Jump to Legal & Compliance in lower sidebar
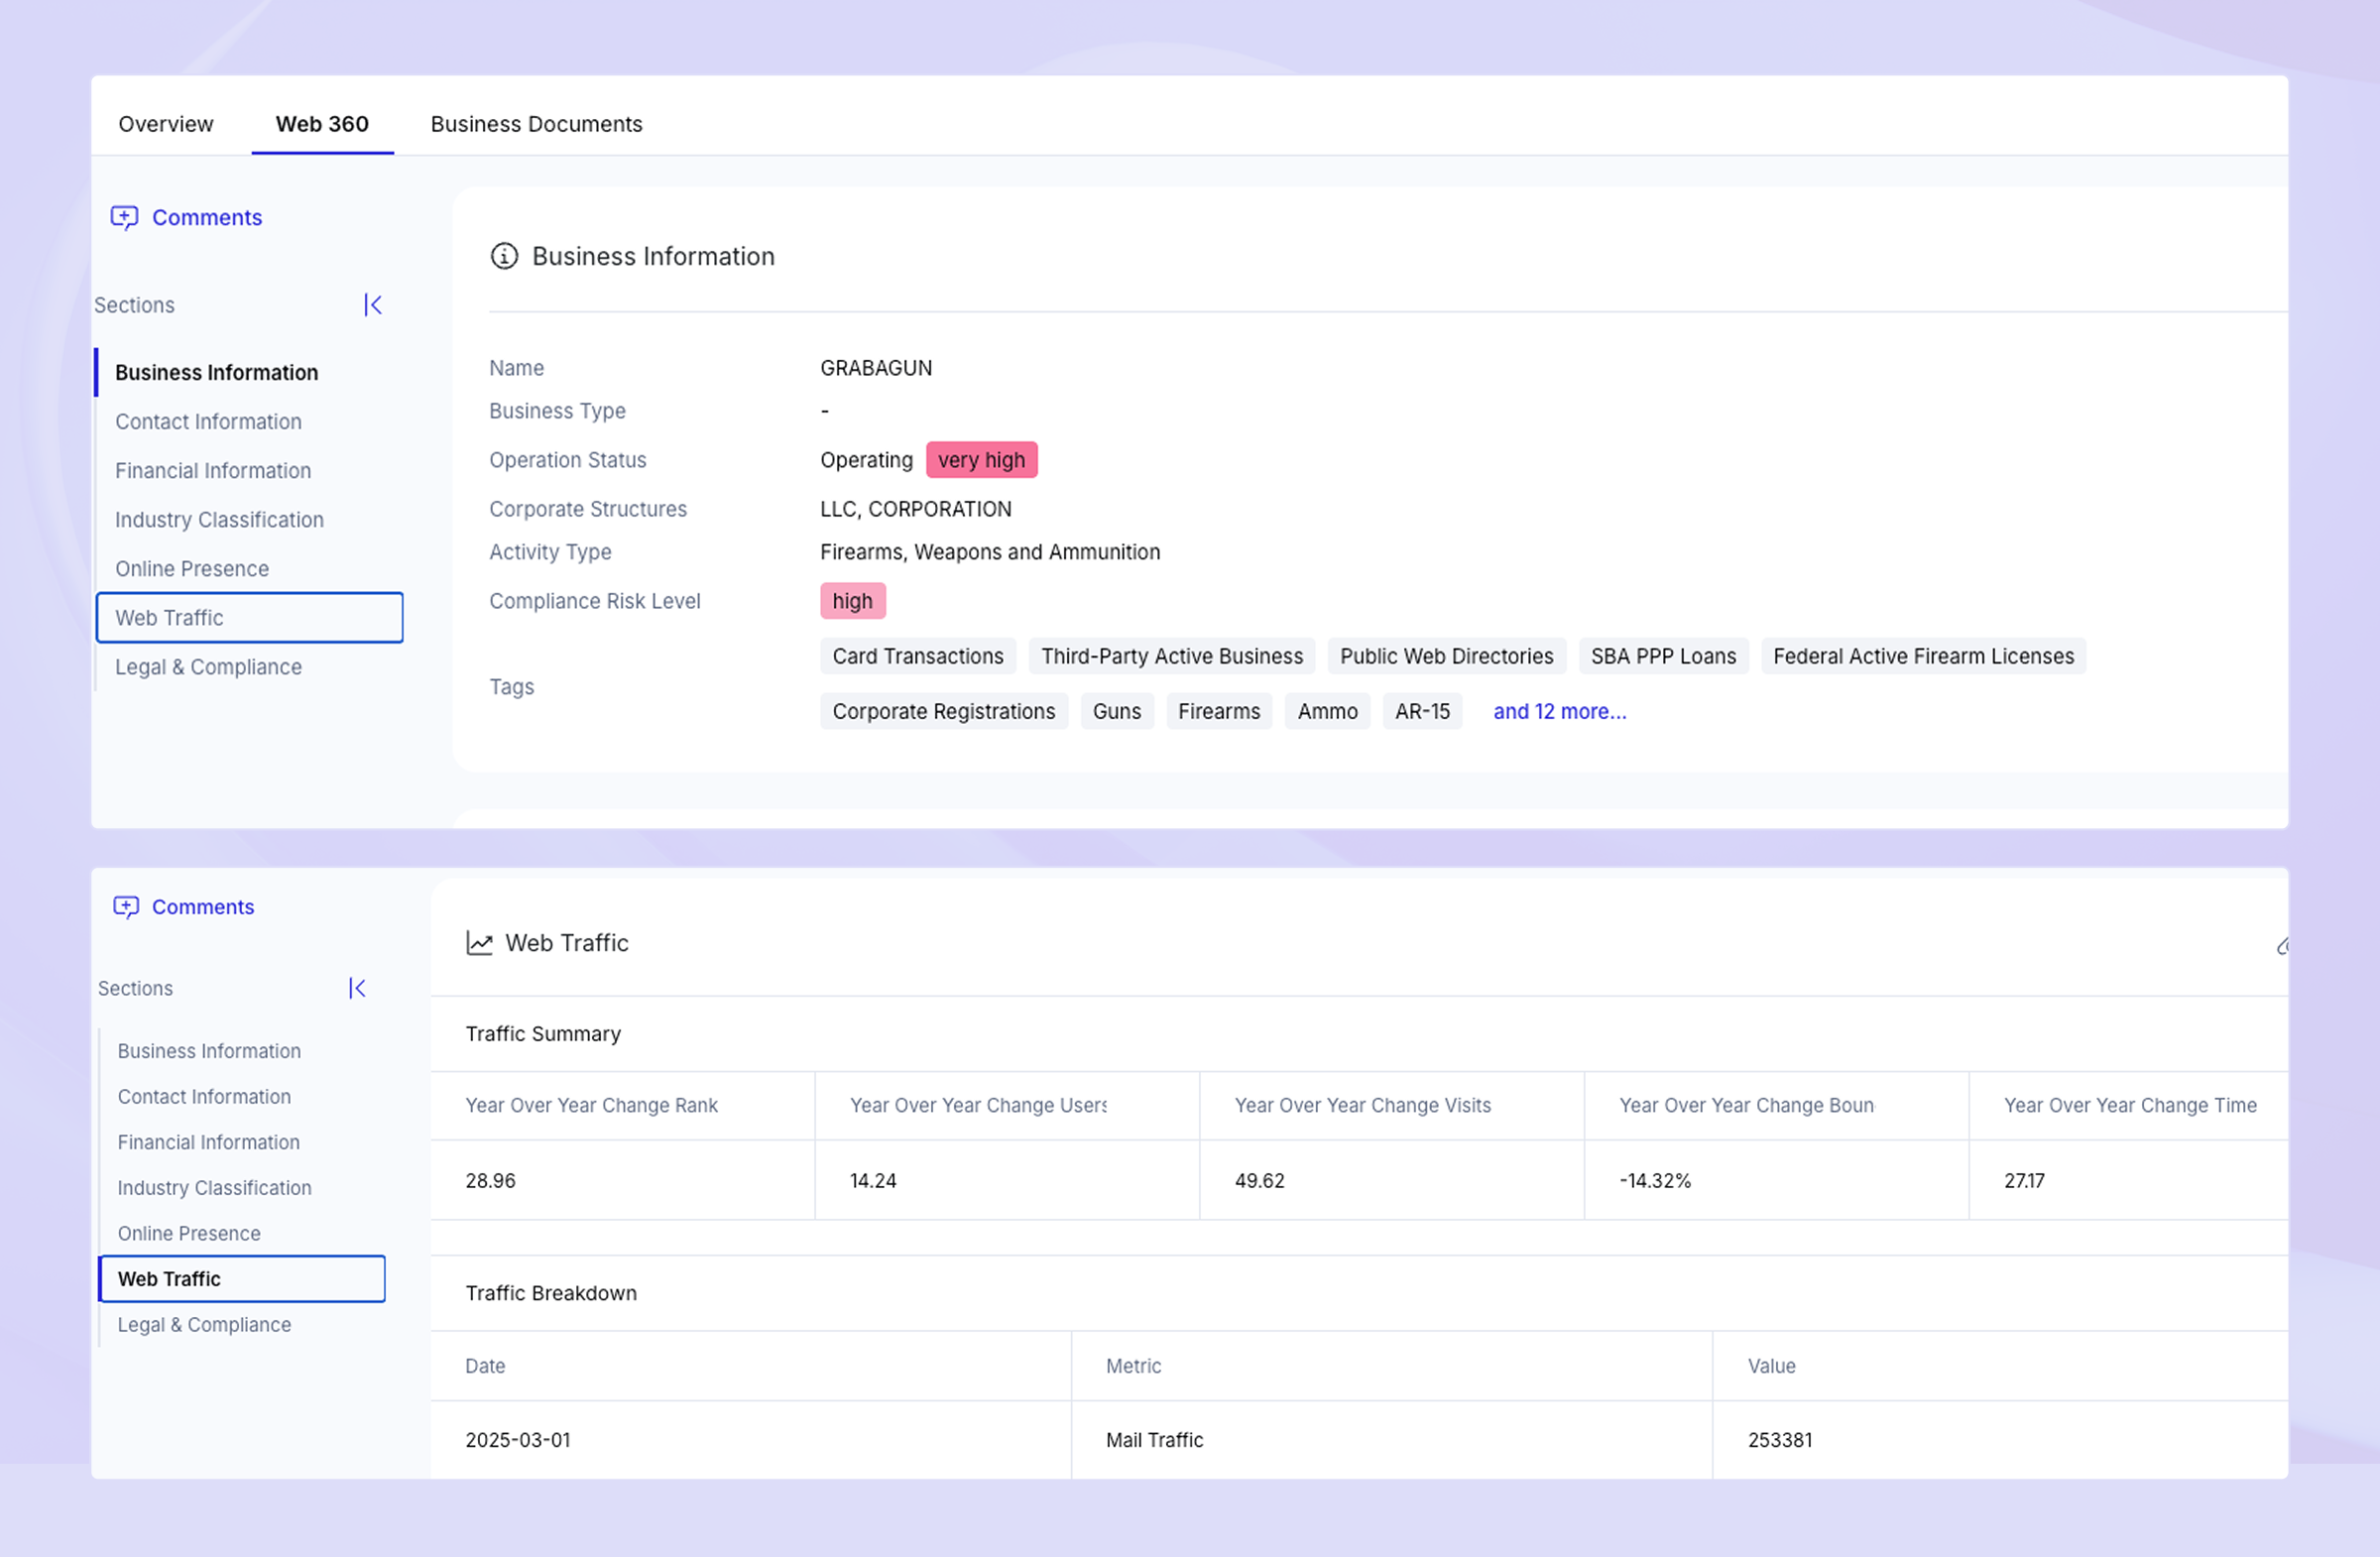This screenshot has height=1557, width=2380. [x=204, y=1324]
